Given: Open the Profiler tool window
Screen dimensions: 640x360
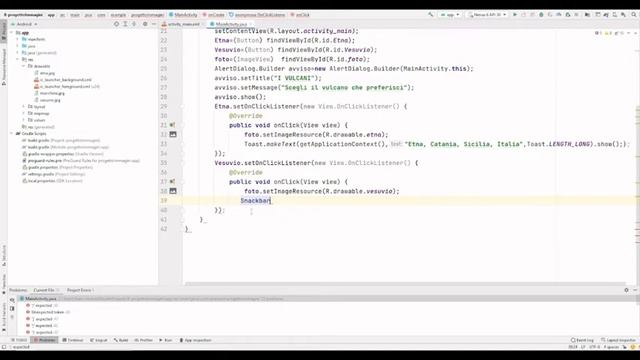Looking at the screenshot, I should click(x=143, y=340).
